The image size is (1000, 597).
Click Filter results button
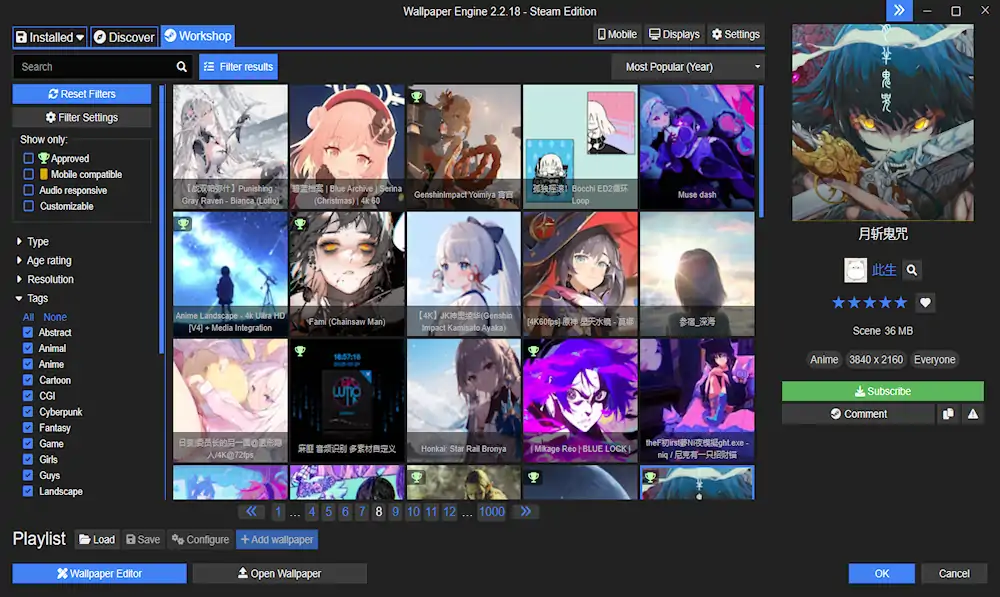point(239,66)
